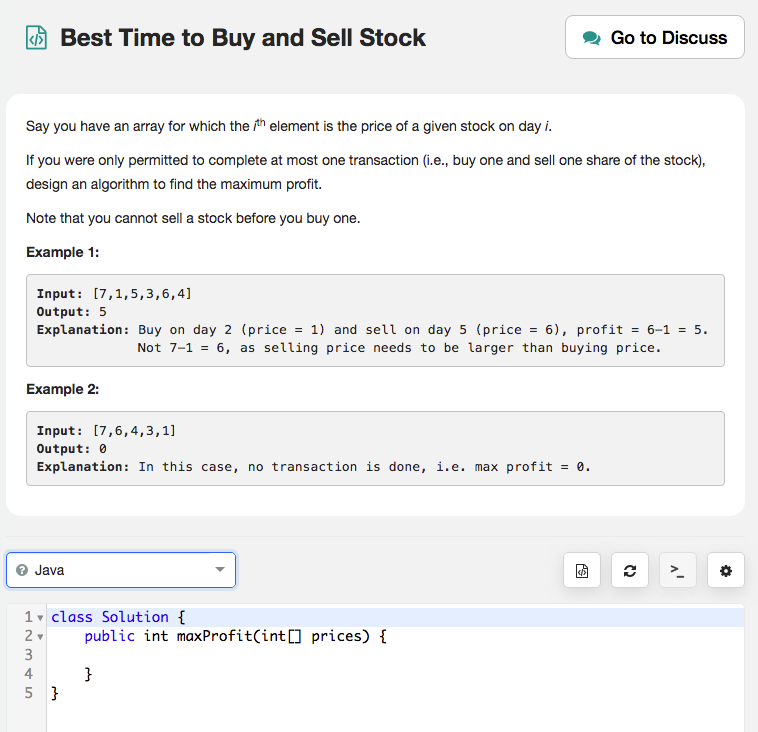
Task: Click the chat bubble icon in Go to Discuss
Action: click(x=592, y=38)
